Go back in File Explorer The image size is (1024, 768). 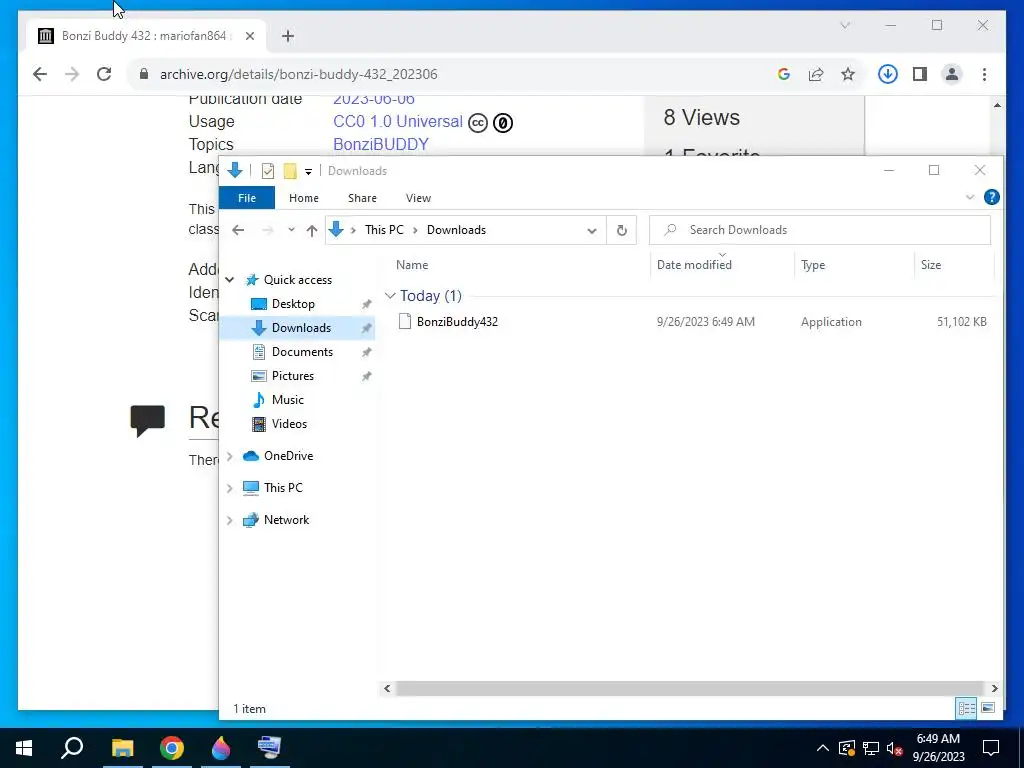click(x=238, y=230)
